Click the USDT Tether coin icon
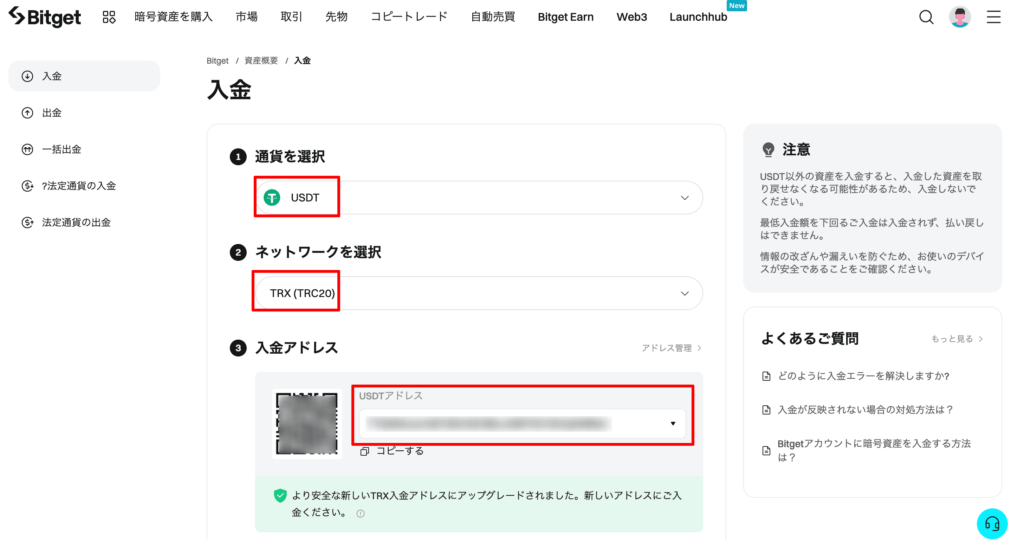 (x=272, y=197)
